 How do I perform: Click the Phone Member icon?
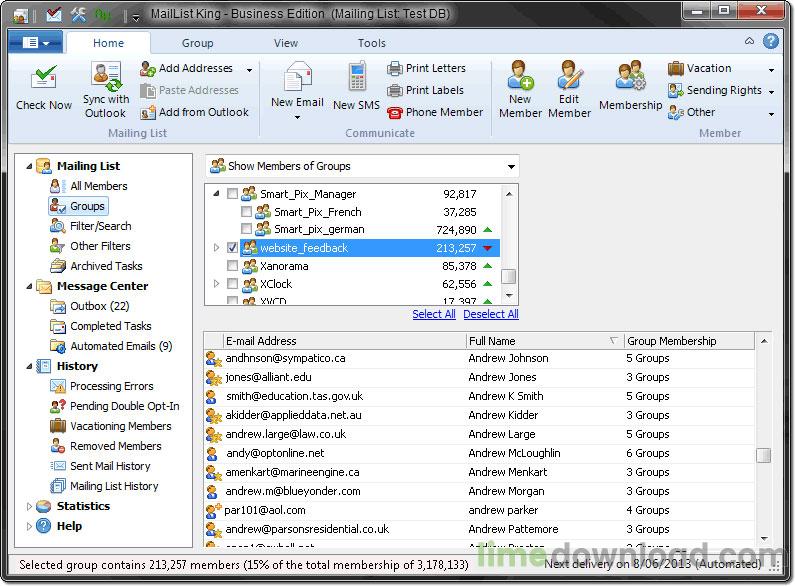[395, 113]
